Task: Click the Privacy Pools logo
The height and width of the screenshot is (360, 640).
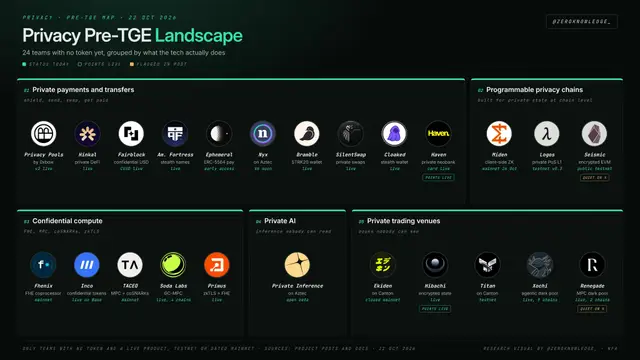Action: coord(44,133)
